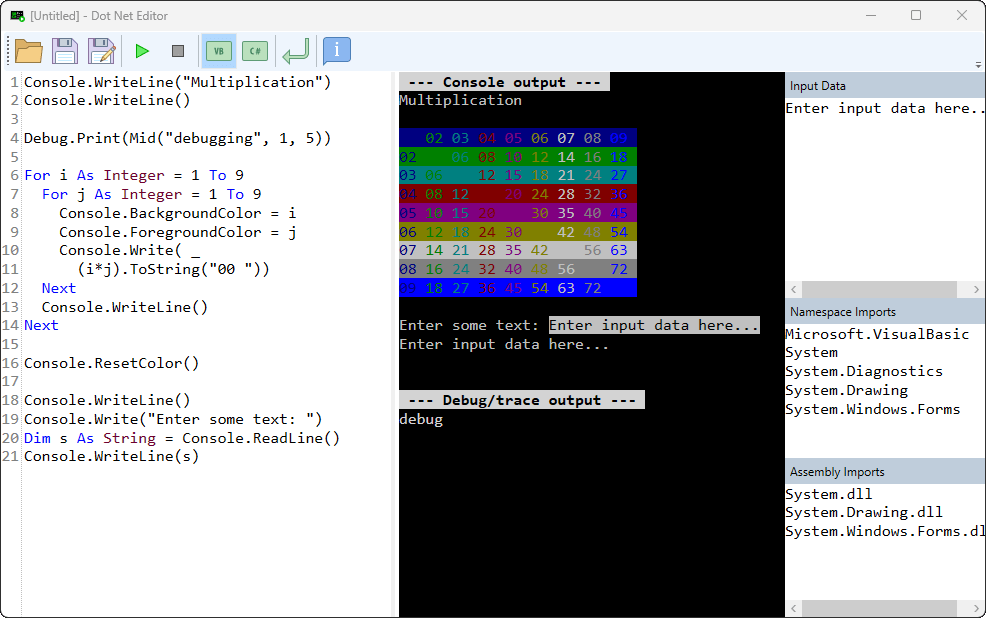Maximize the Dot Net Editor window
This screenshot has width=986, height=618.
pos(916,16)
